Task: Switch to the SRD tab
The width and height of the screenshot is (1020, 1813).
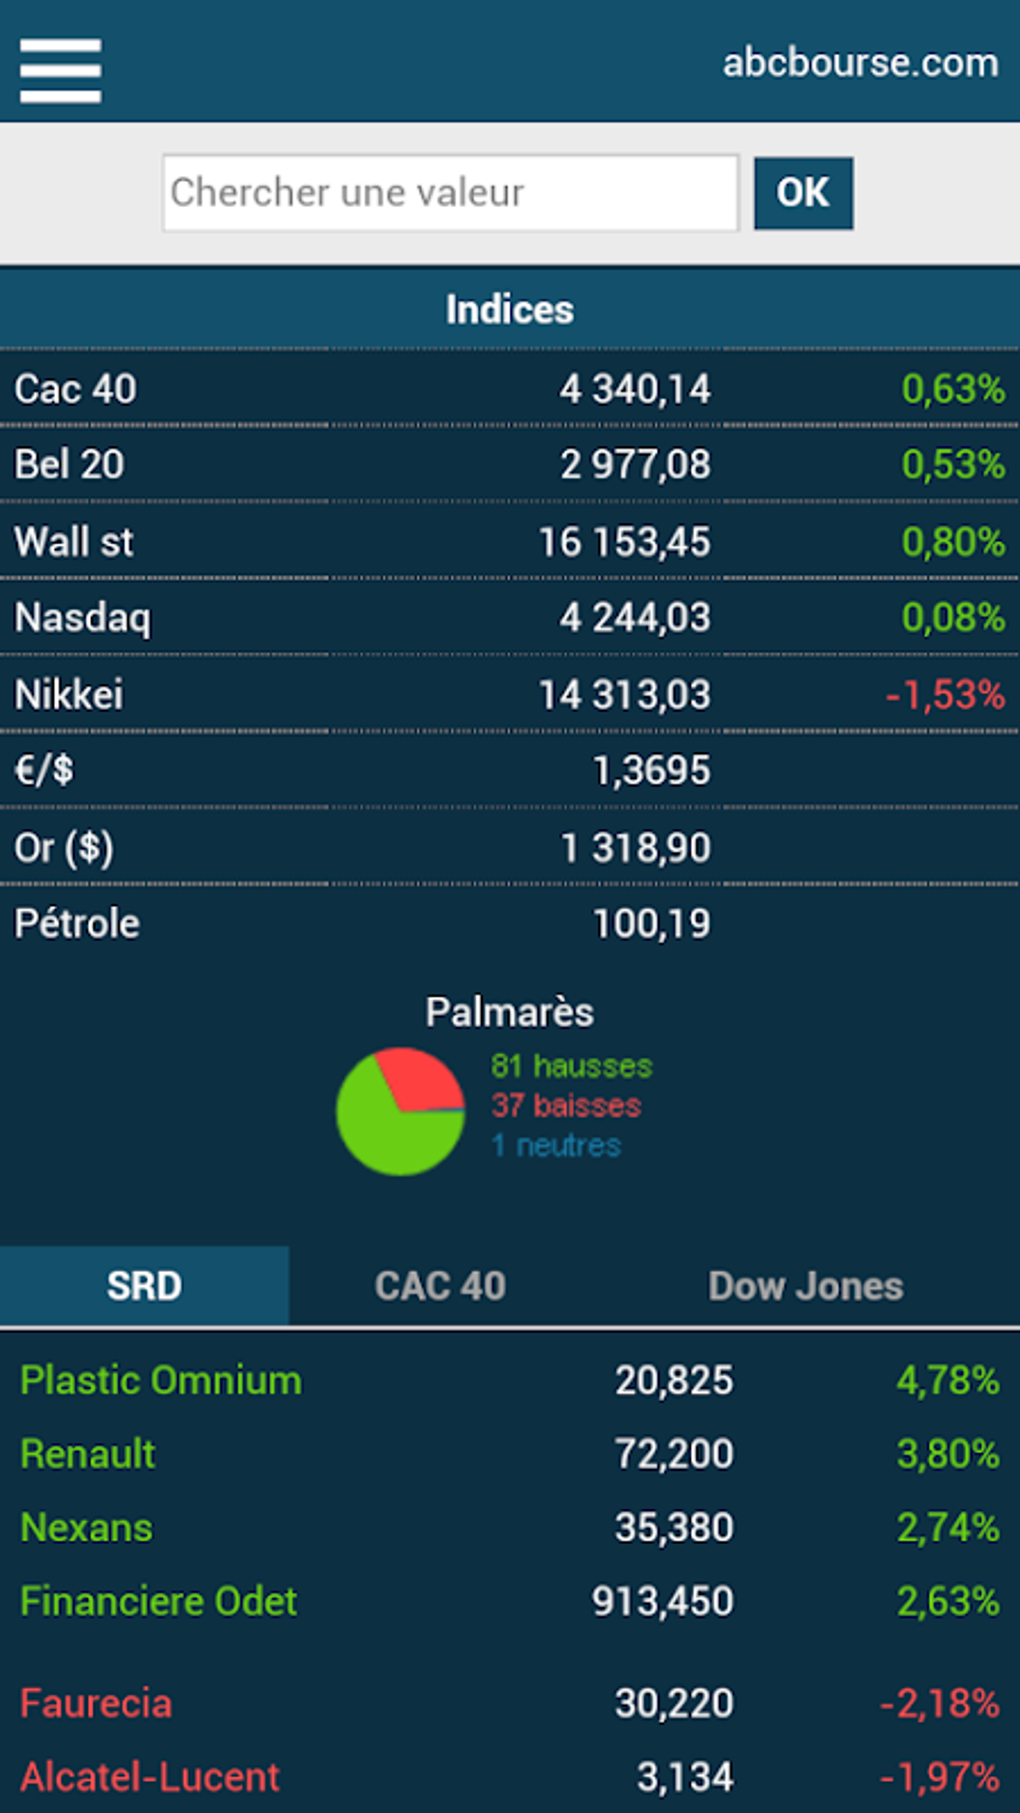Action: (x=144, y=1286)
